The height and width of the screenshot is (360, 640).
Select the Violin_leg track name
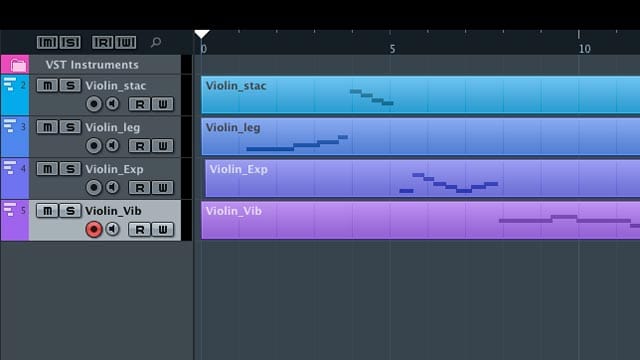[x=113, y=128]
